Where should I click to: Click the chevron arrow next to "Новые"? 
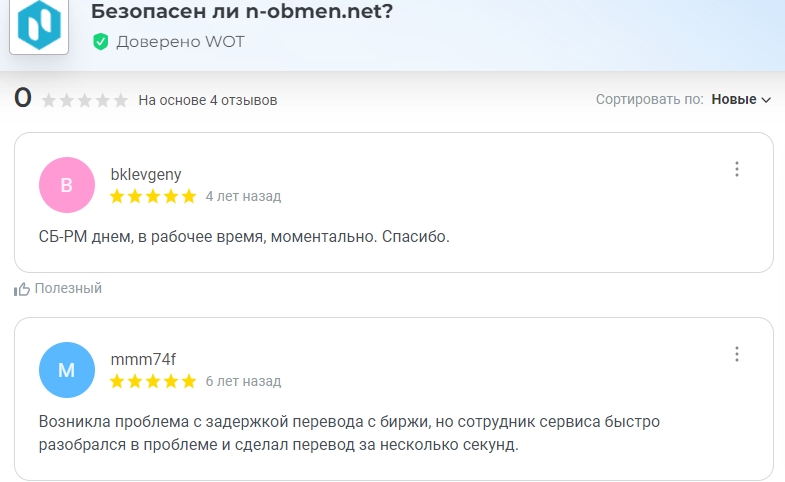[766, 100]
